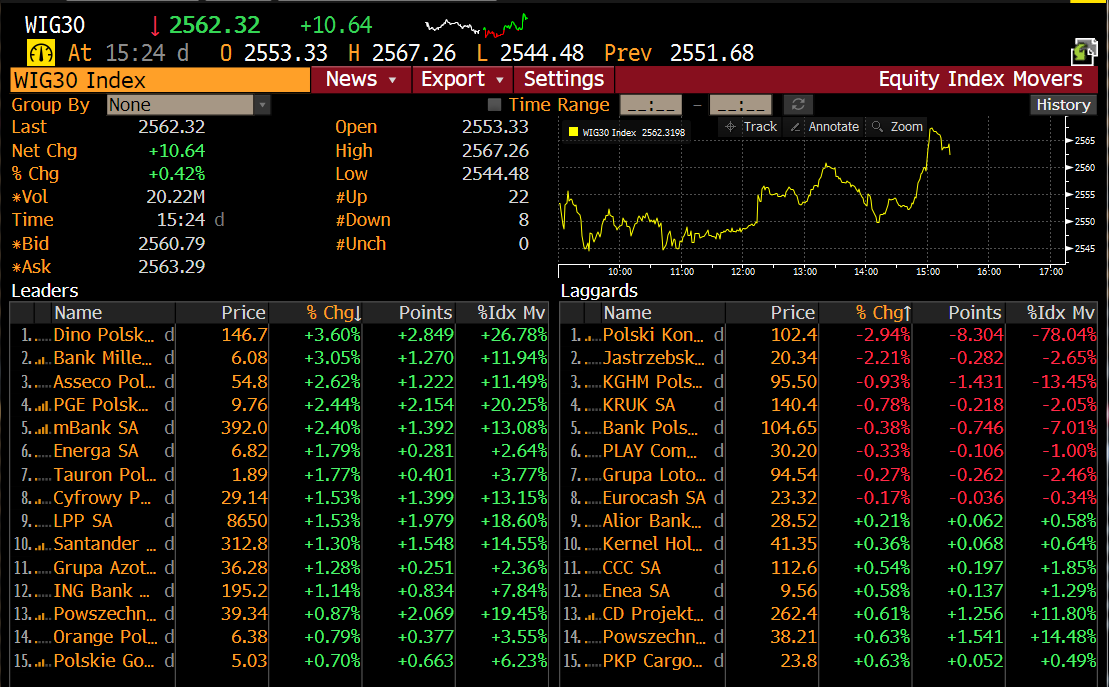
Task: Click the Time Range end time field
Action: coord(741,105)
